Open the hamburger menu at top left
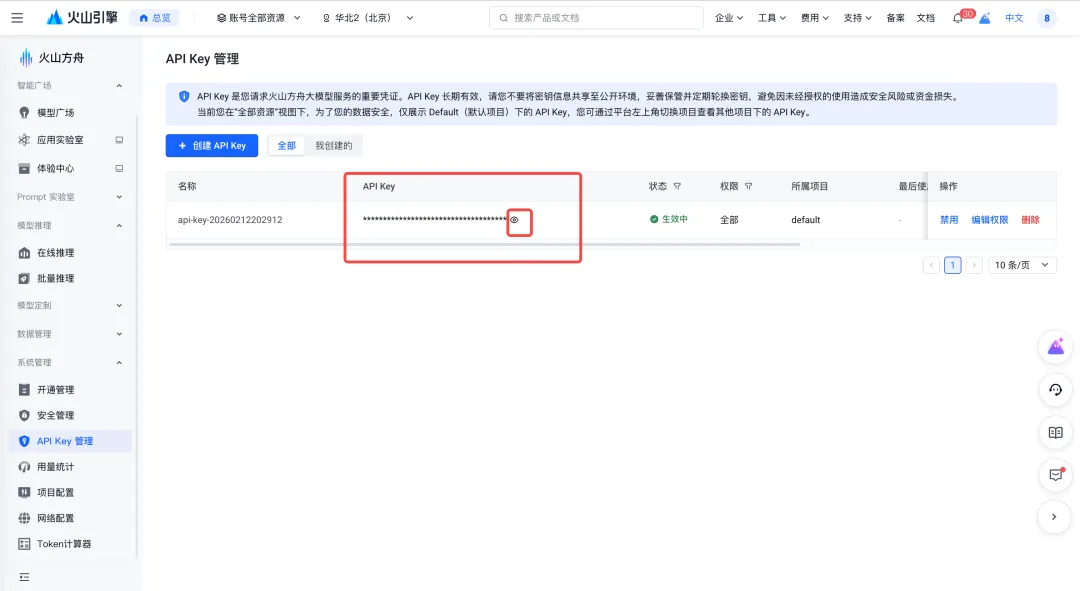This screenshot has height=591, width=1080. [x=17, y=18]
